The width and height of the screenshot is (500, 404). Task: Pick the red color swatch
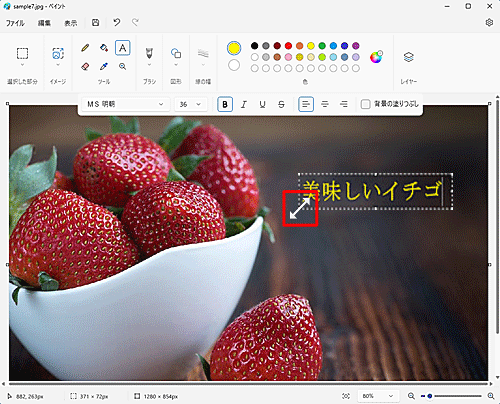coord(288,46)
